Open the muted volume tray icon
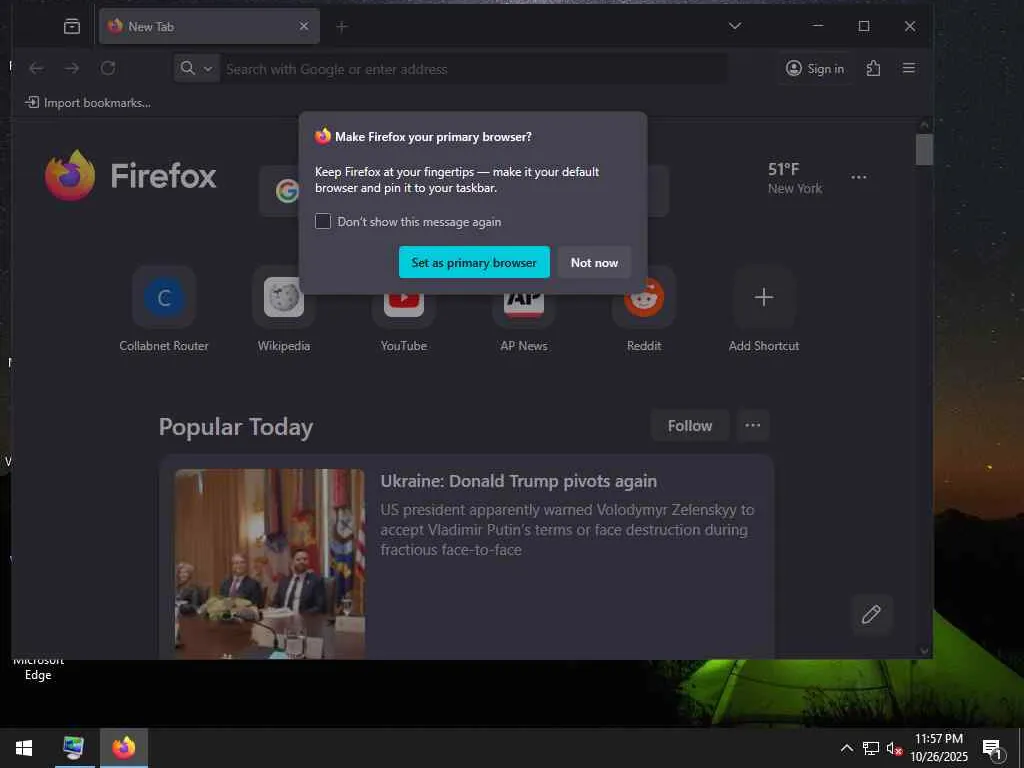The width and height of the screenshot is (1024, 768). (x=894, y=748)
